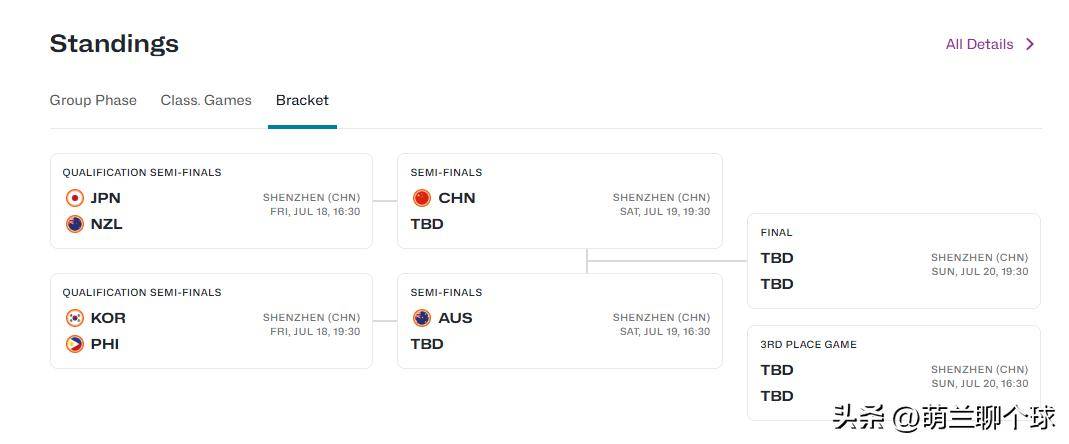The height and width of the screenshot is (444, 1069).
Task: Click the CHN team name
Action: (x=457, y=198)
